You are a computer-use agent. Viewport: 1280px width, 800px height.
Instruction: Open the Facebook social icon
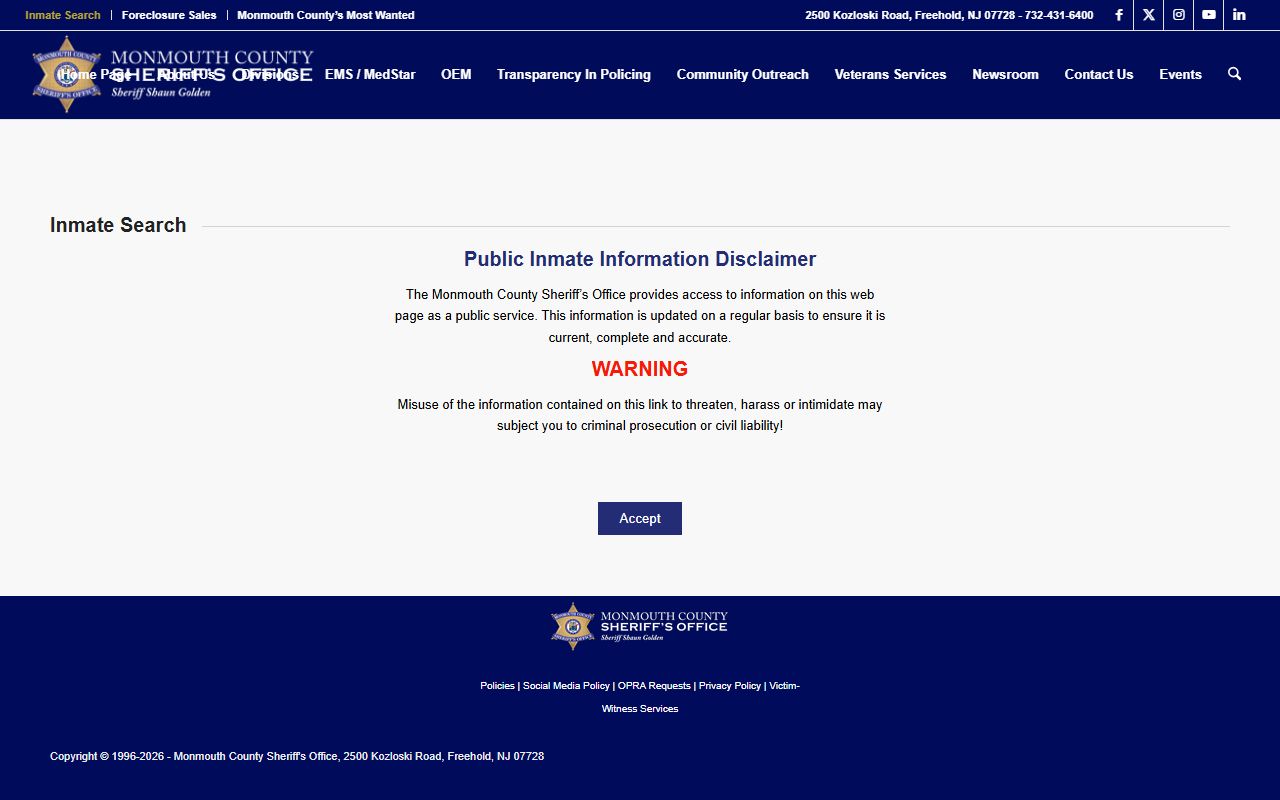coord(1118,15)
